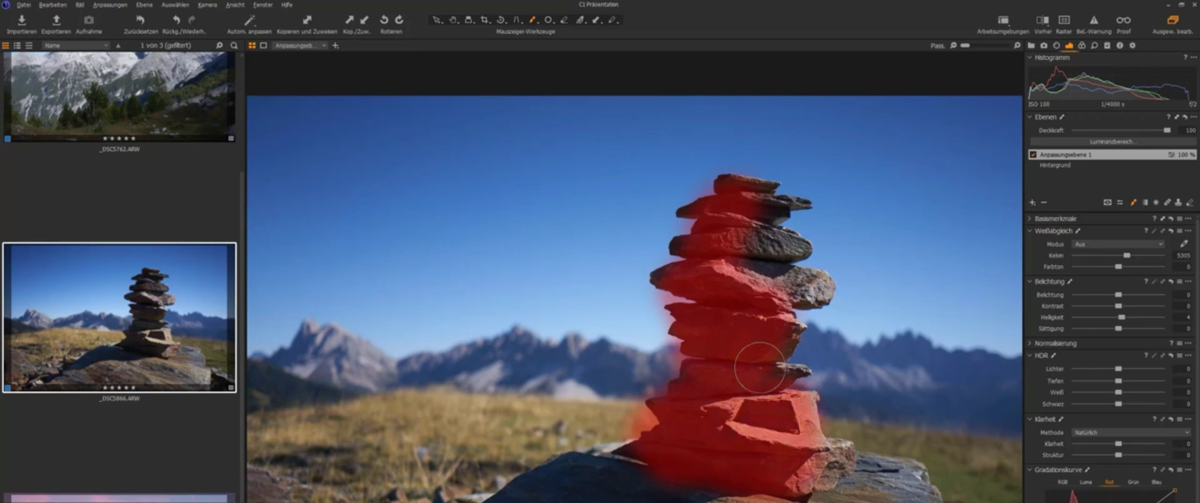The image size is (1200, 503).
Task: Open the gear output tool tab
Action: click(x=1132, y=45)
